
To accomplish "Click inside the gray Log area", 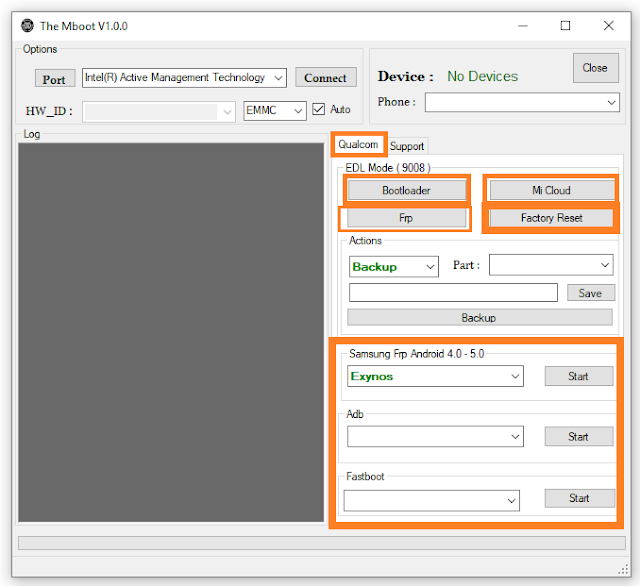I will [x=171, y=332].
